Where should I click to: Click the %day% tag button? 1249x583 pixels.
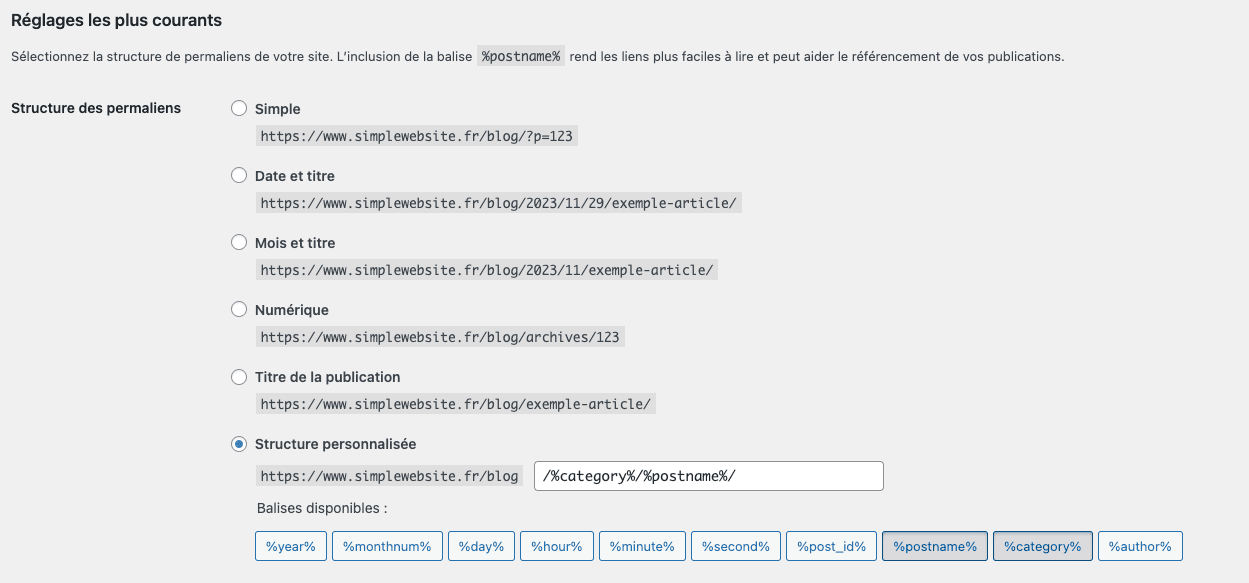pos(481,546)
